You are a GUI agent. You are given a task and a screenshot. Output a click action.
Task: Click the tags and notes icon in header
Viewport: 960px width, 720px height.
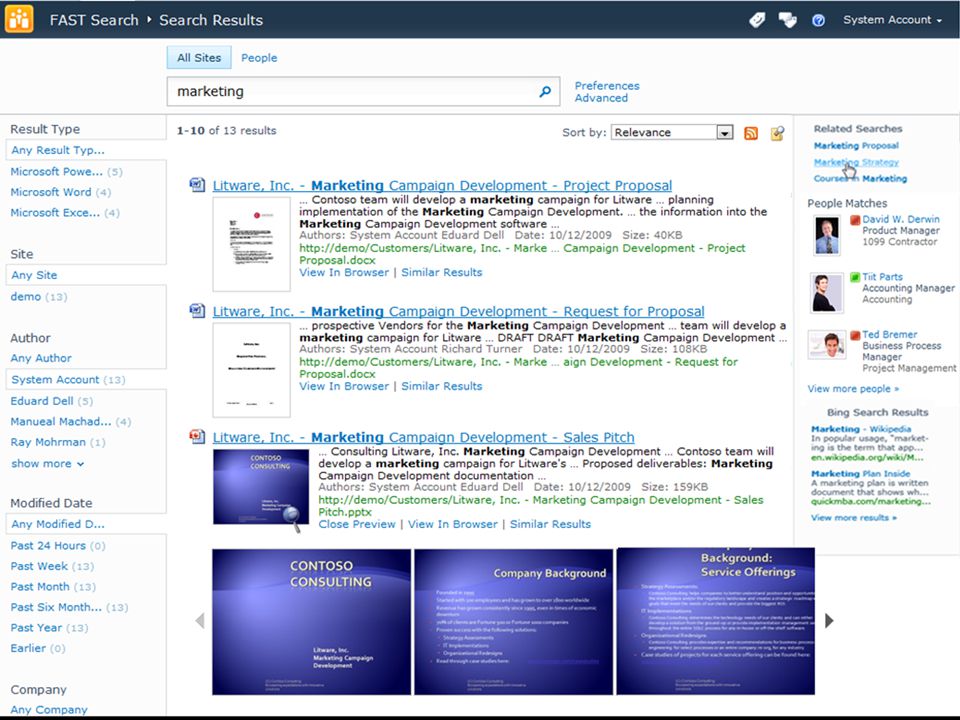[757, 20]
